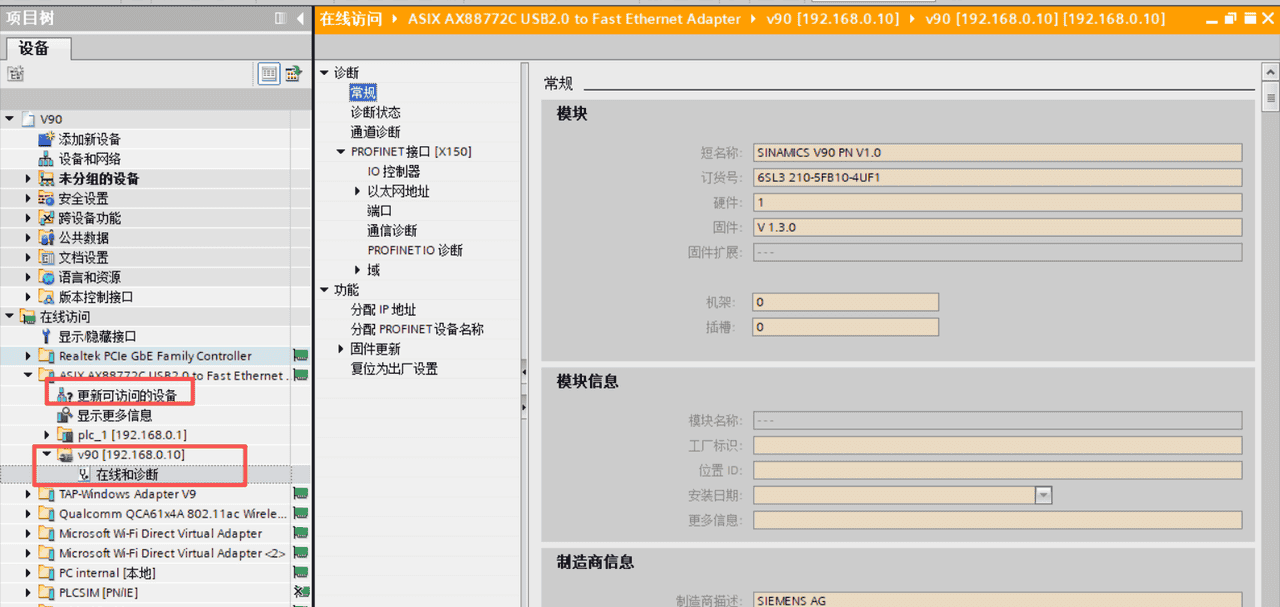This screenshot has height=607, width=1280.
Task: Collapse project tree using left arrow toggle
Action: [x=301, y=17]
